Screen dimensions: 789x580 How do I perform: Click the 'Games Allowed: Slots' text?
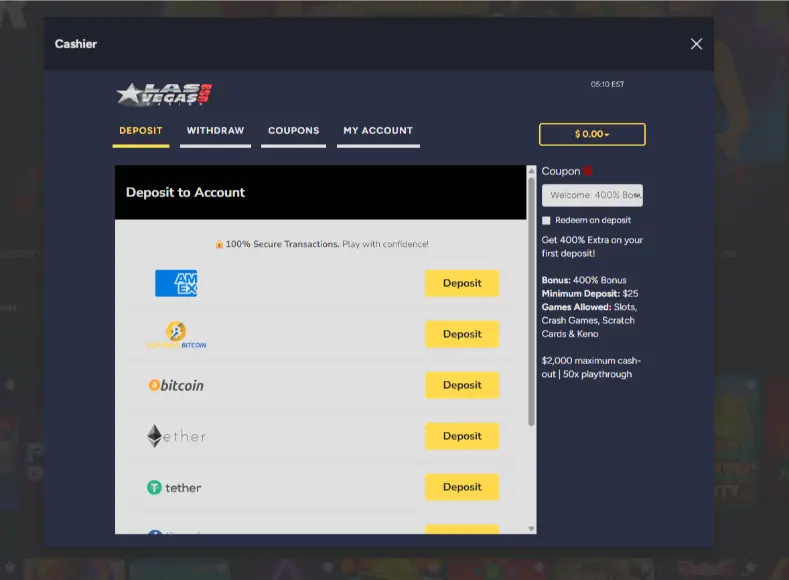point(589,307)
